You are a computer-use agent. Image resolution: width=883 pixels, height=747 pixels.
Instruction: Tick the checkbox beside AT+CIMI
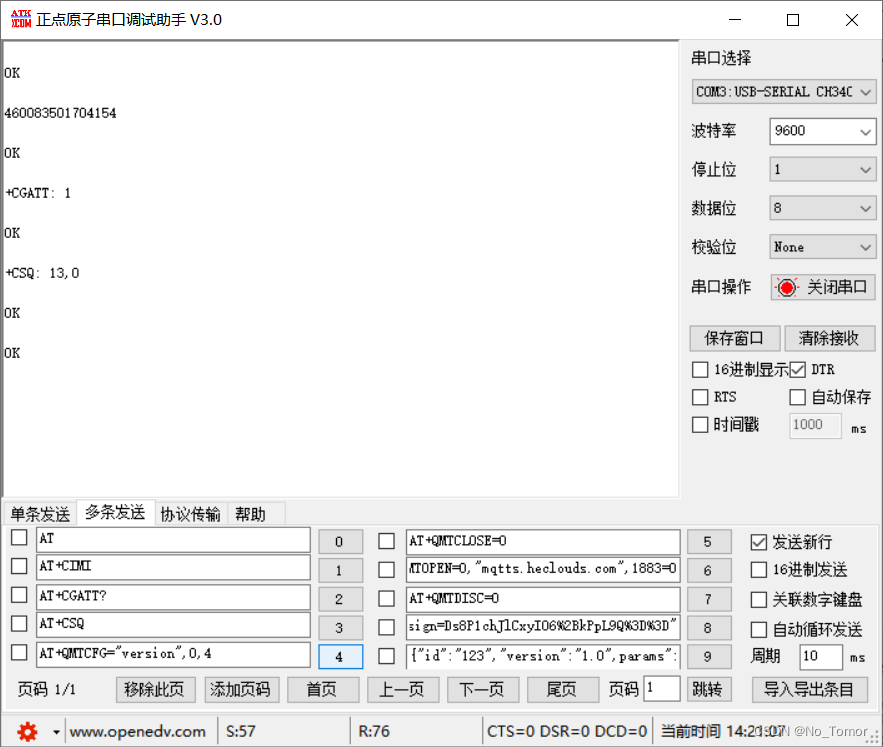19,566
